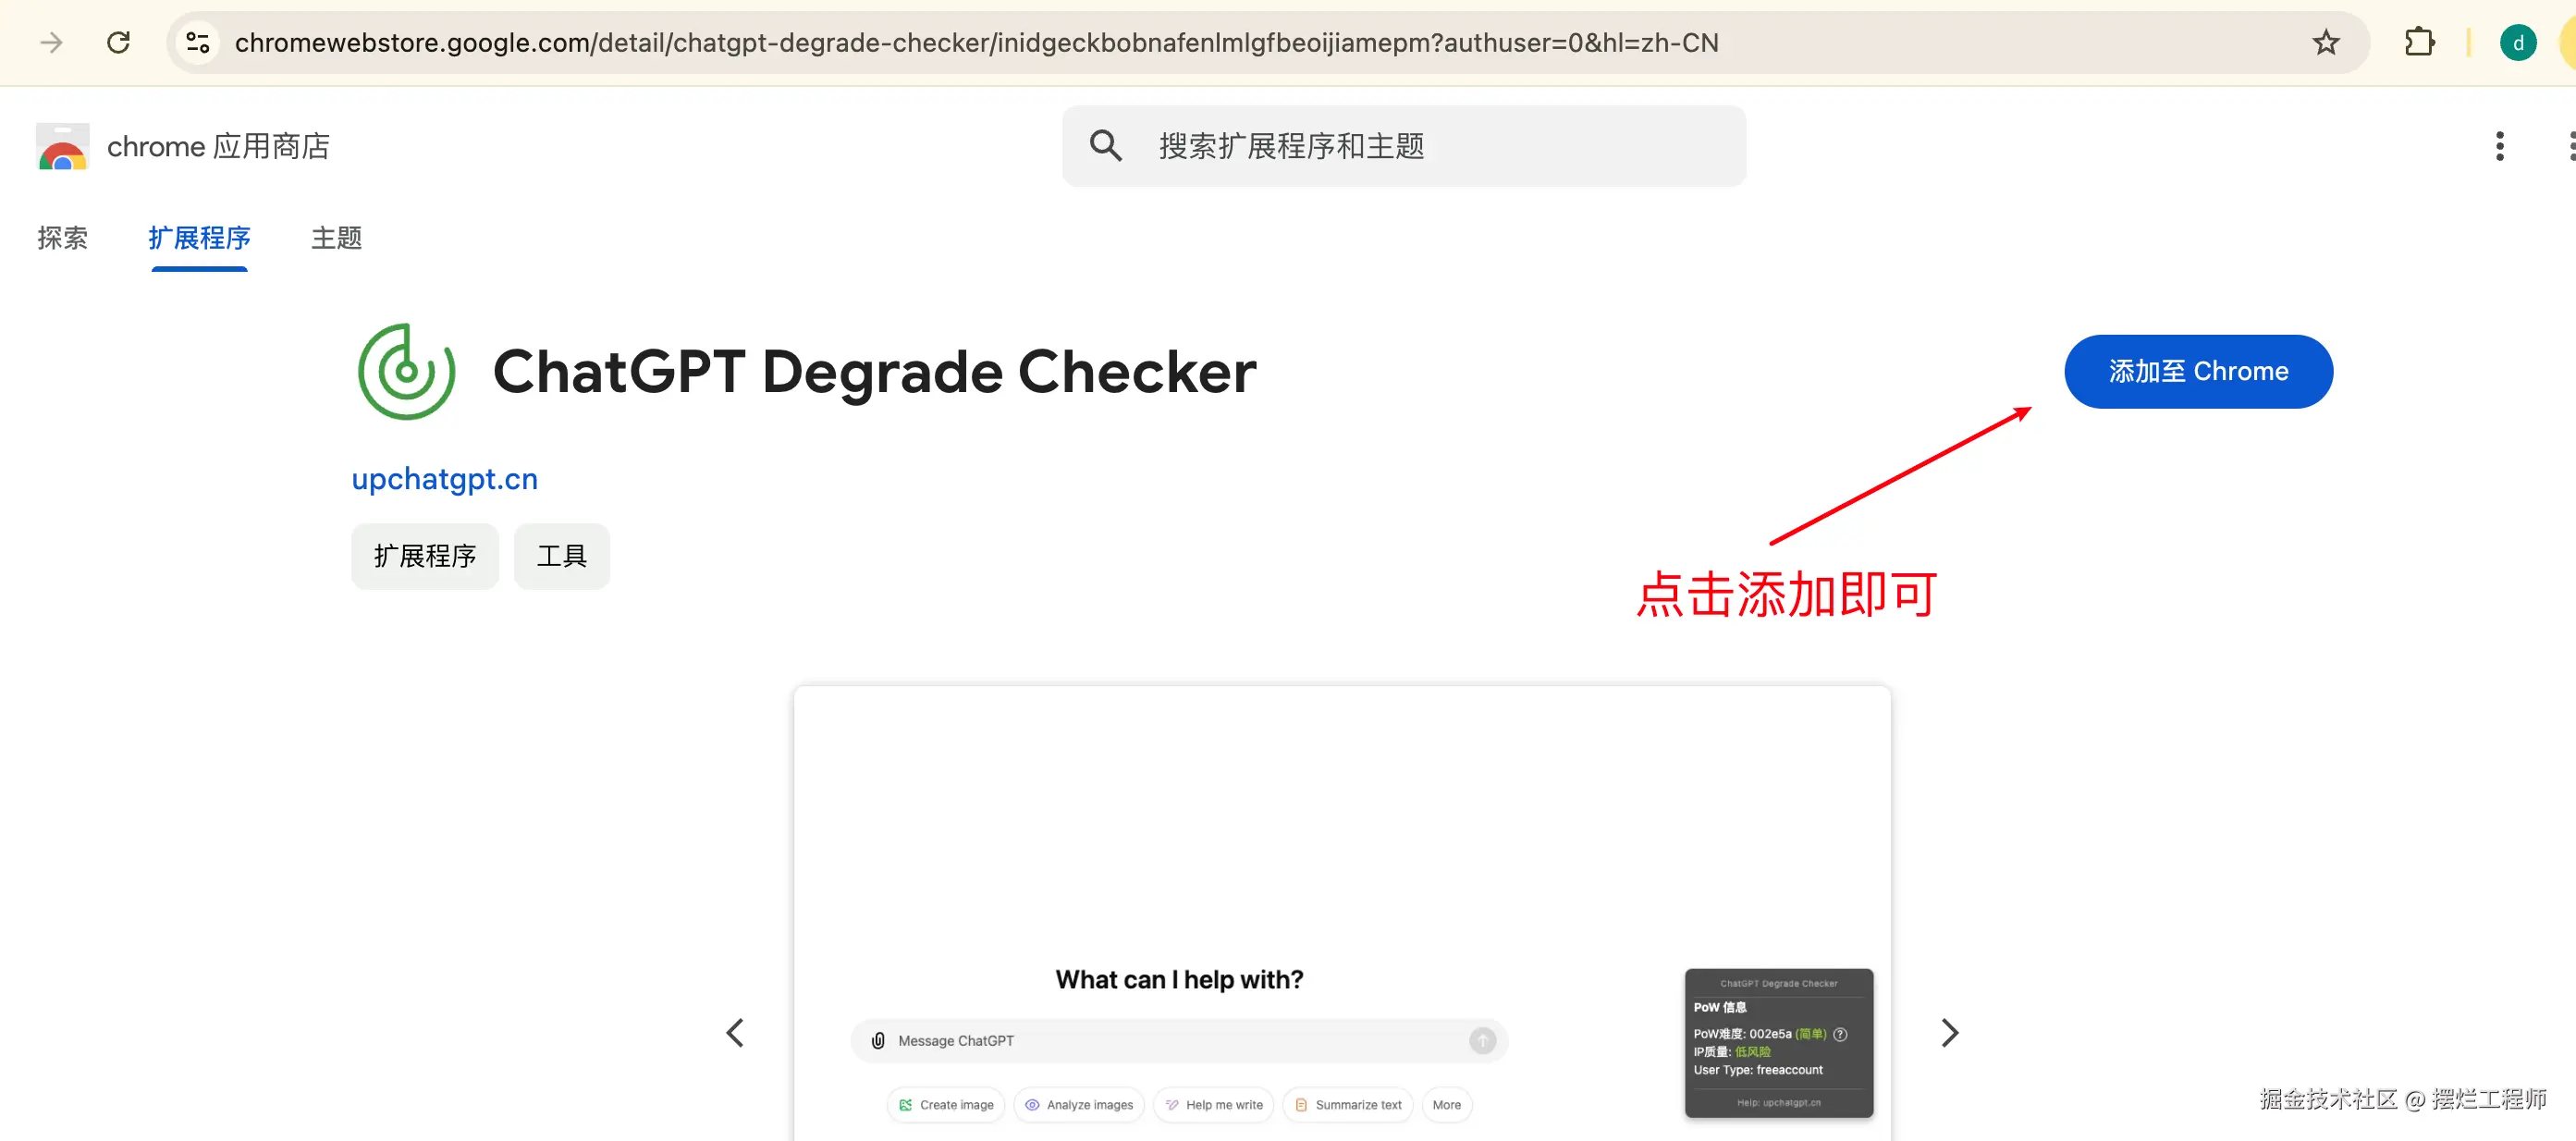Bookmark page using the star icon

coord(2325,42)
